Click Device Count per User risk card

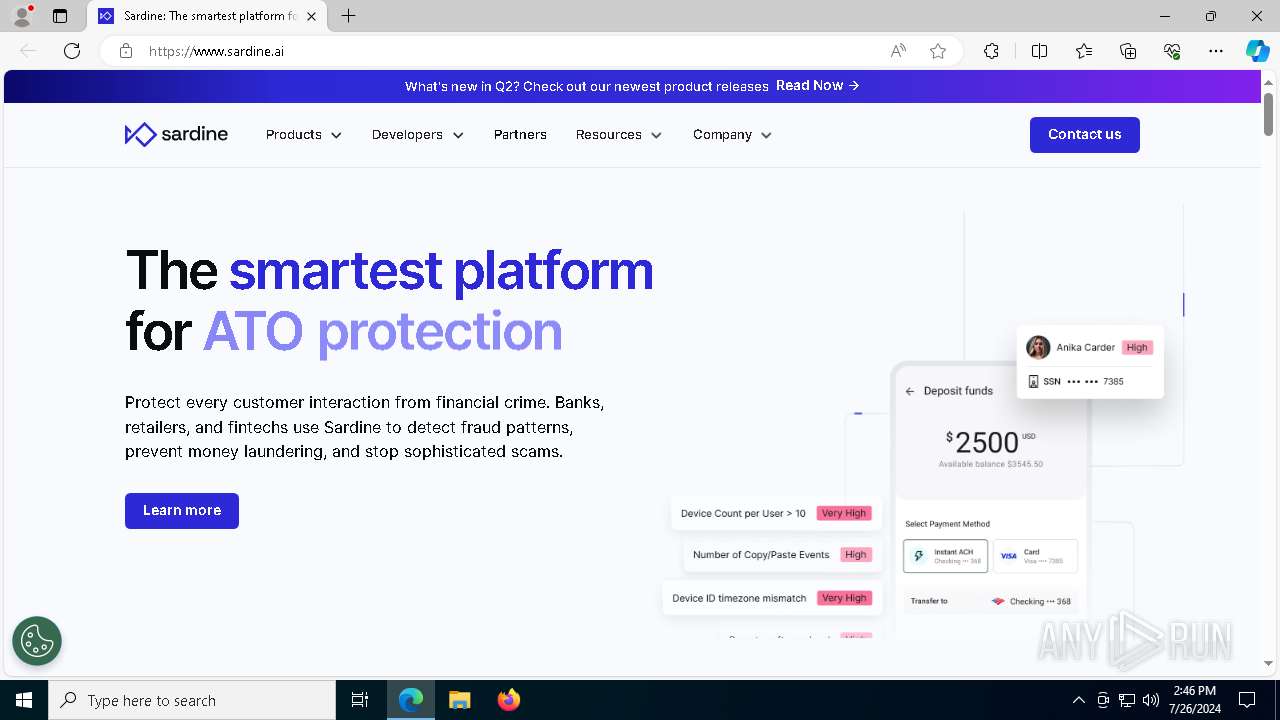[x=776, y=513]
